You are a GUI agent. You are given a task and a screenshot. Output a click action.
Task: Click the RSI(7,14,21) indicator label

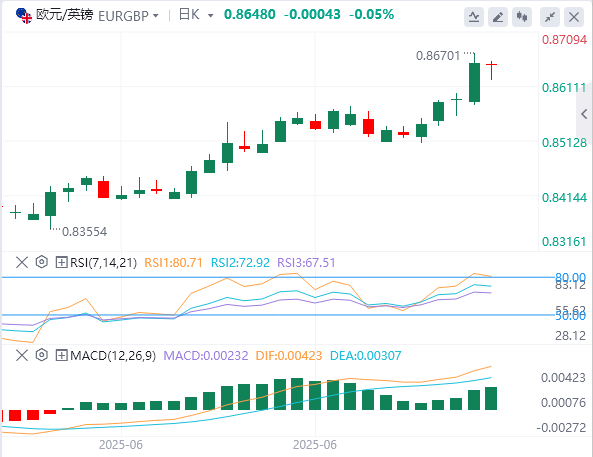pos(103,263)
